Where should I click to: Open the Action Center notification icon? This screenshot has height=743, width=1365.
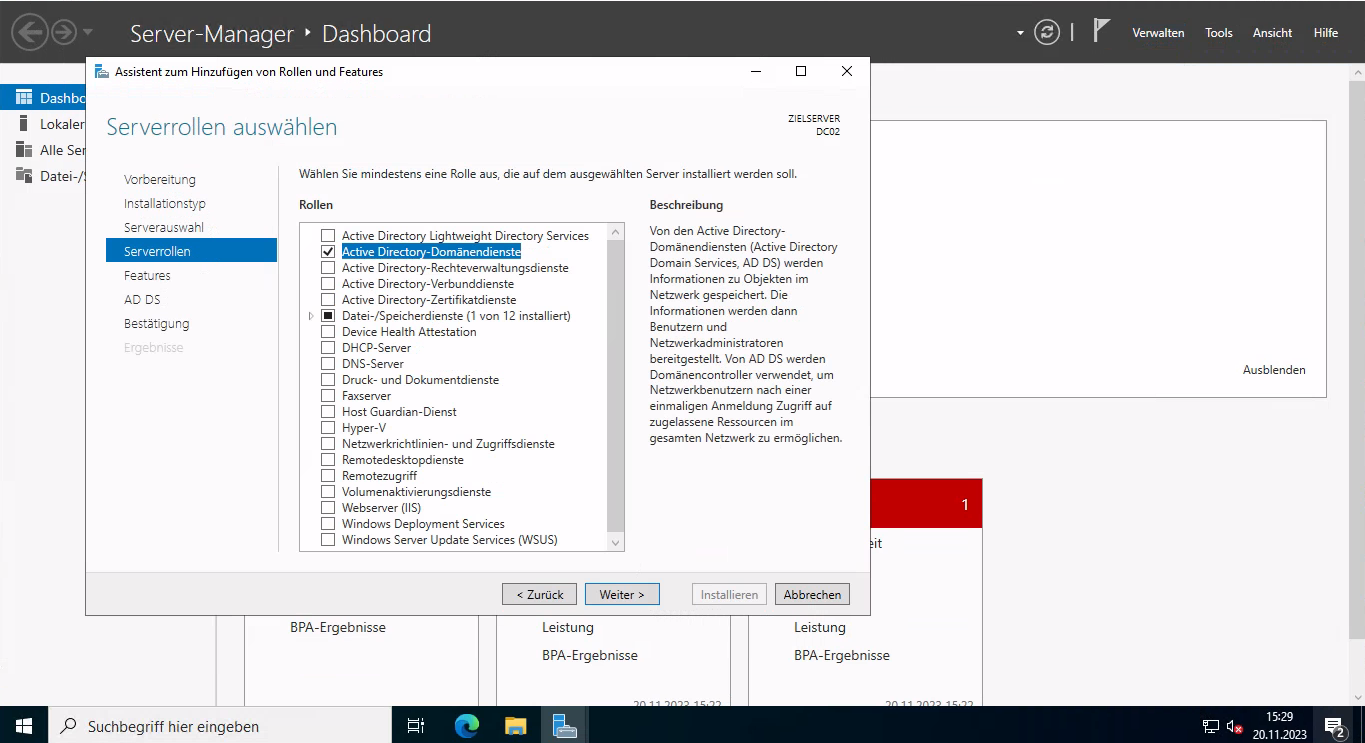point(1335,726)
